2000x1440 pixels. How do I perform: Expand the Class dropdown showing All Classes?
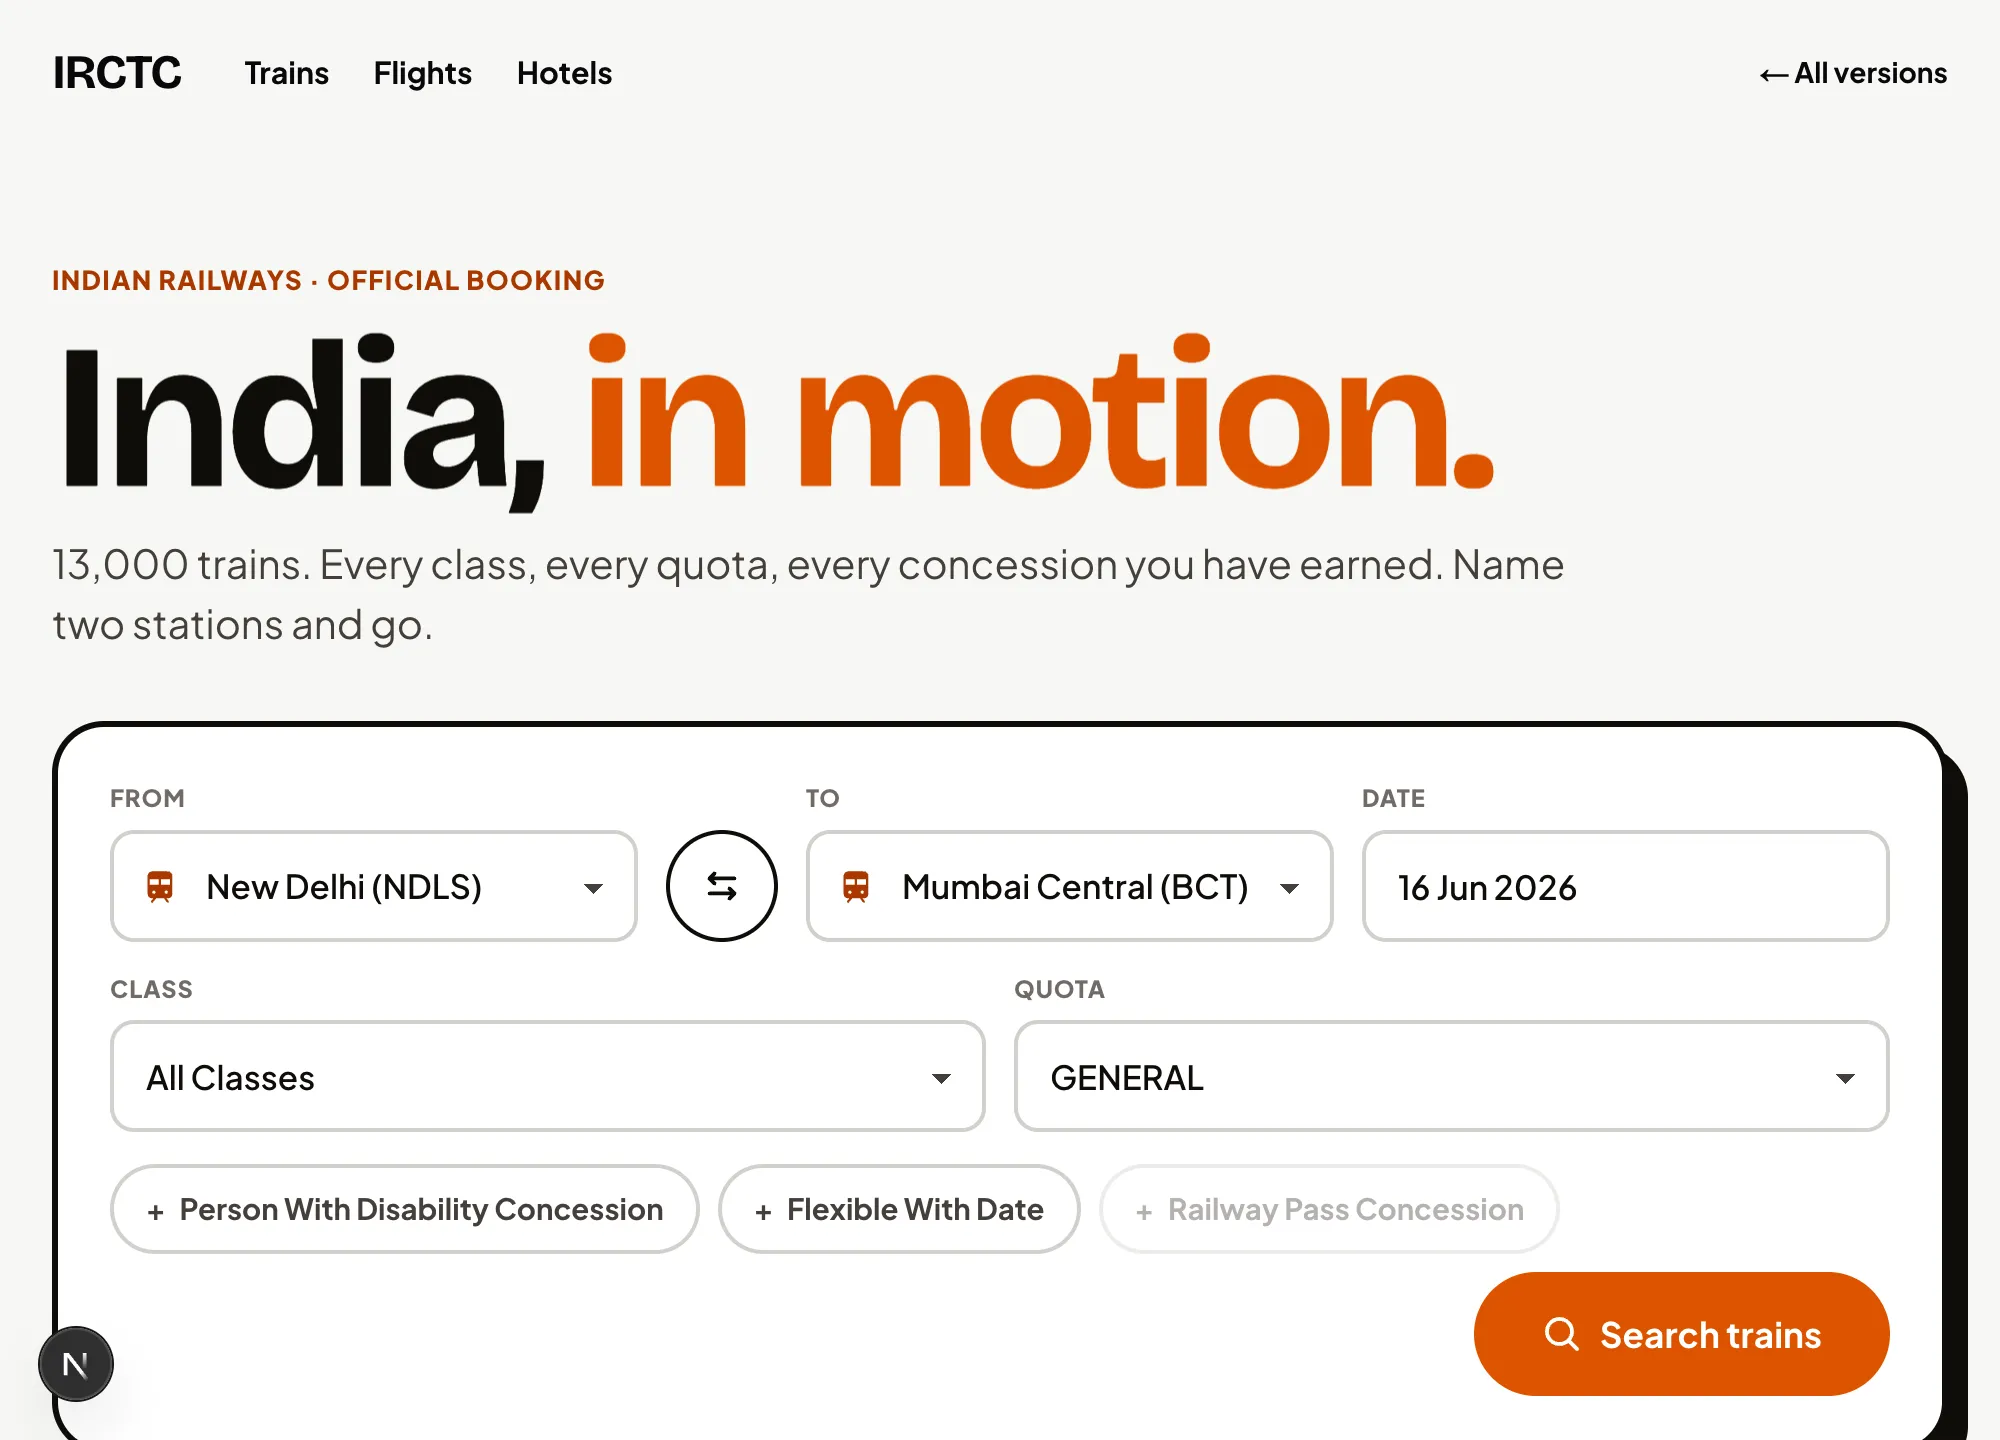(x=548, y=1076)
